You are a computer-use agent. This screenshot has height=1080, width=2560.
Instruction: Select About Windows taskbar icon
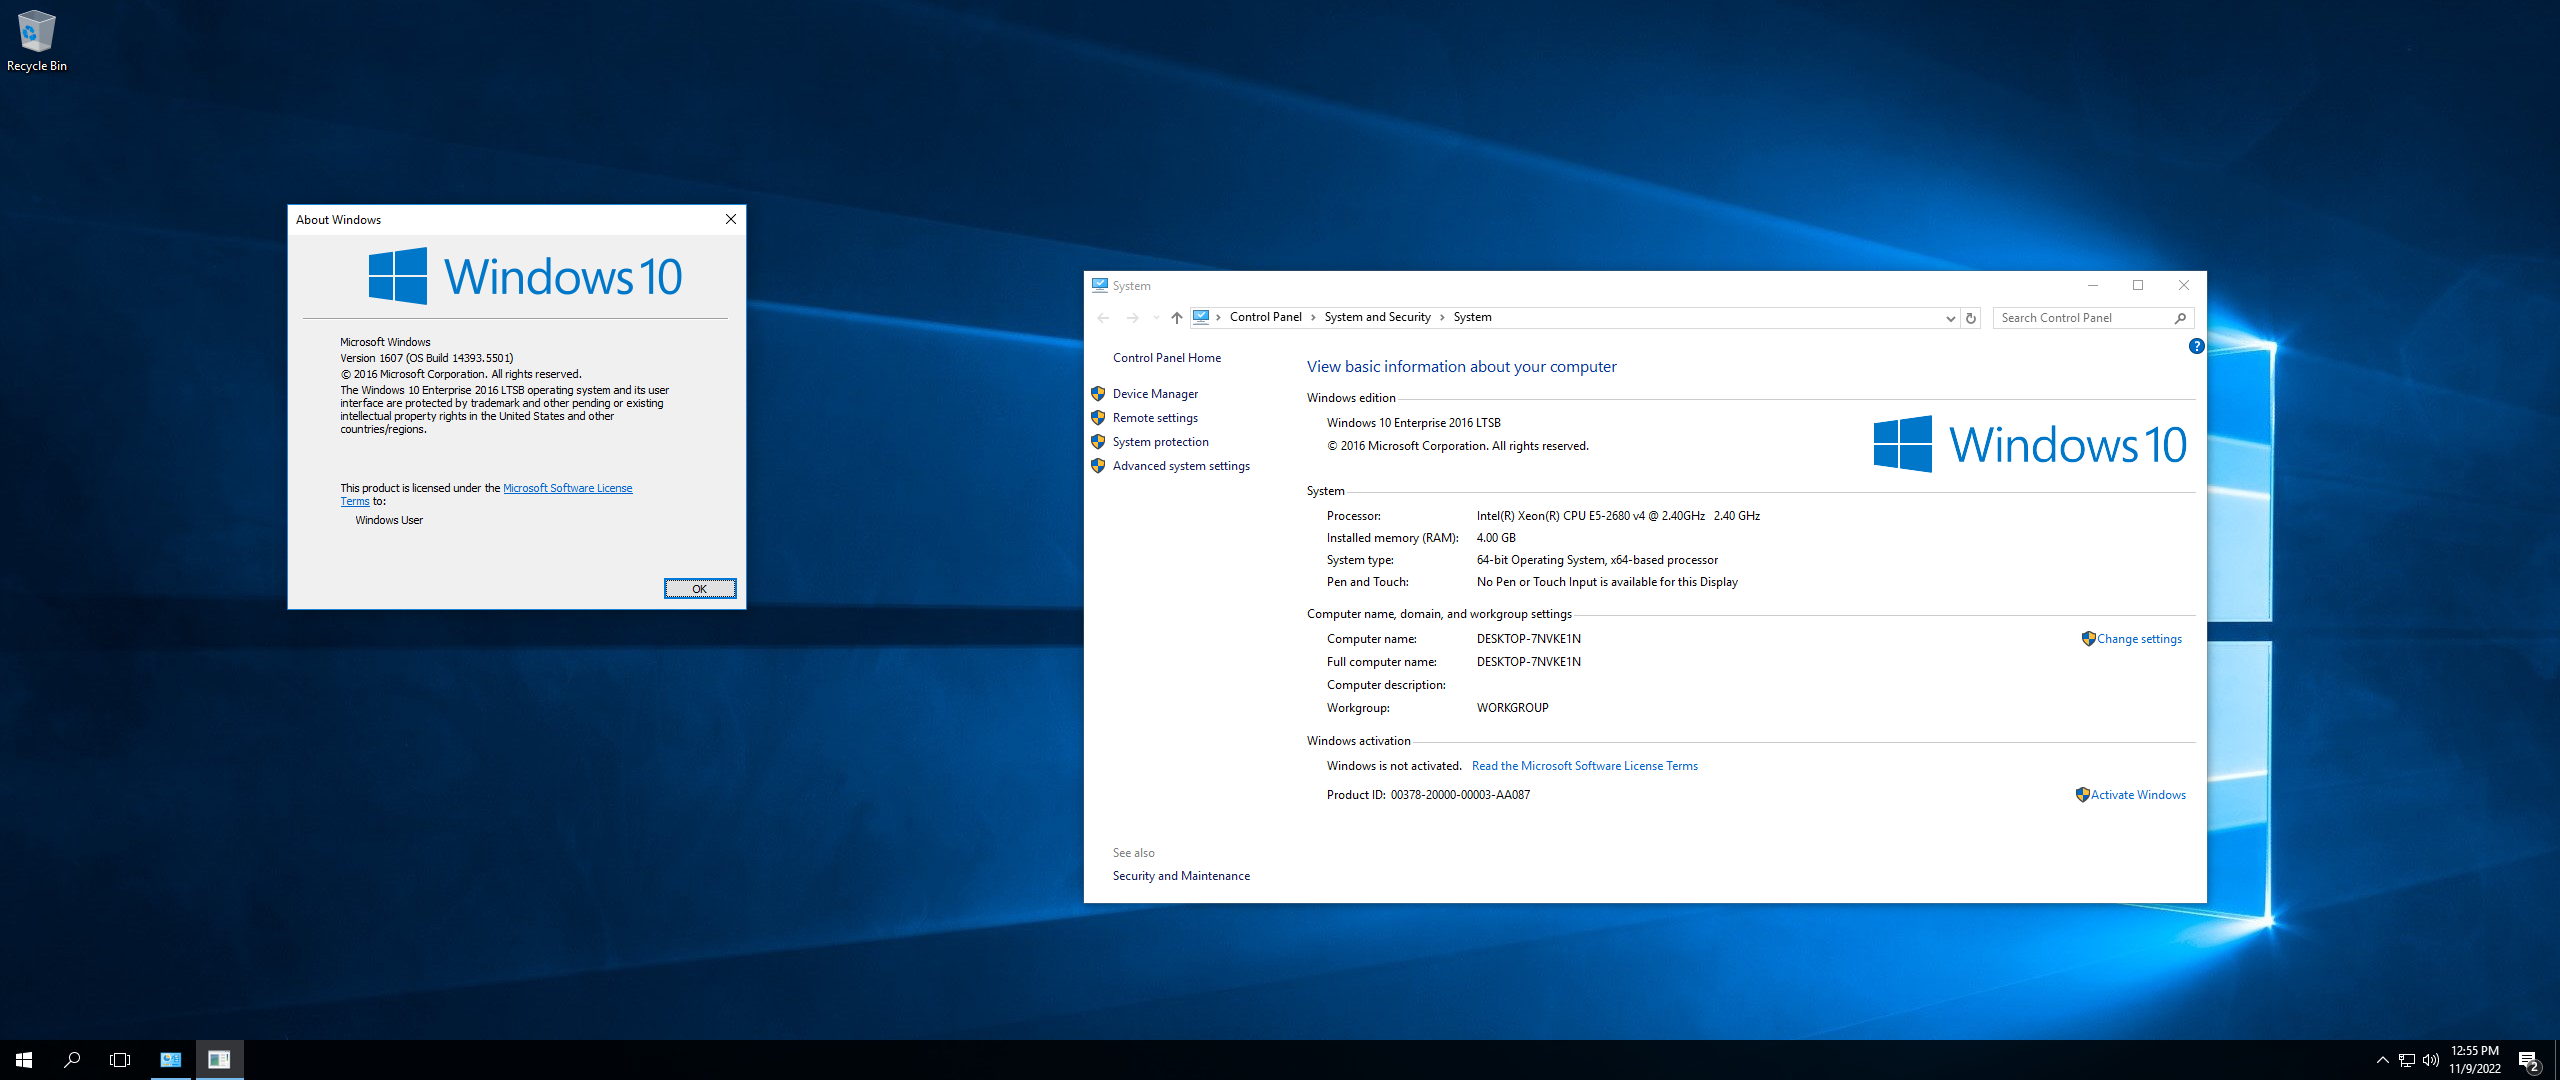click(x=219, y=1060)
